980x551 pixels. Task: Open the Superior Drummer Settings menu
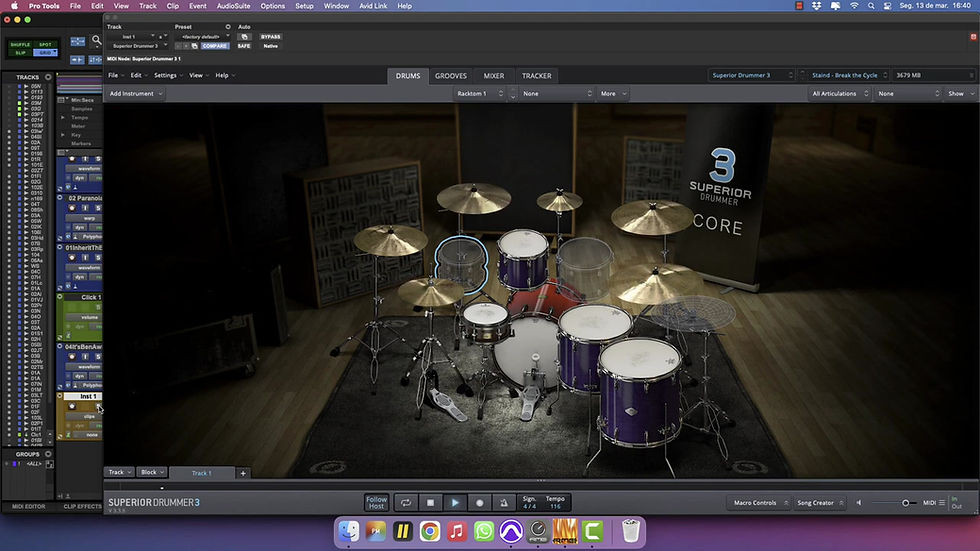click(x=168, y=76)
